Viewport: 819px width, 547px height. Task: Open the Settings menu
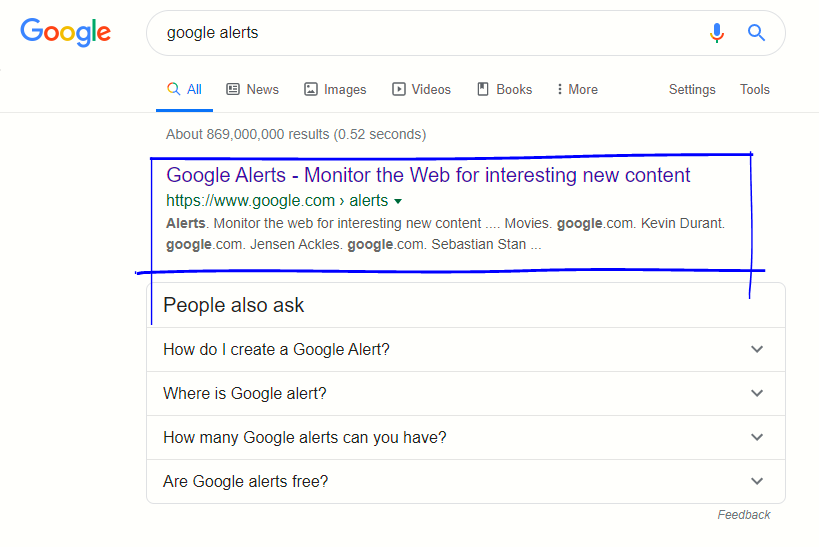pos(692,89)
